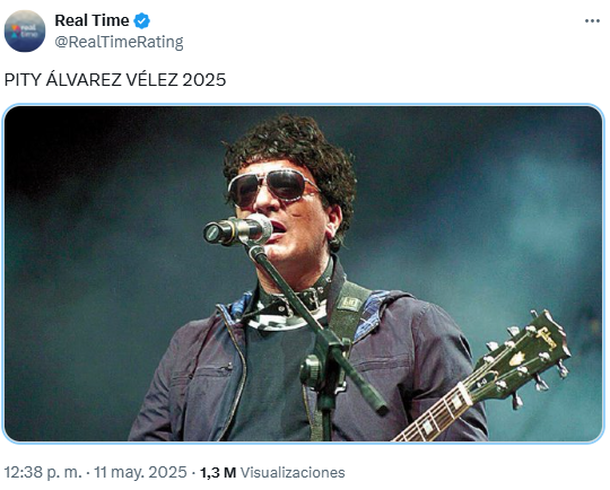610x490 pixels.
Task: Open the @RealTimeRating handle link
Action: (119, 42)
